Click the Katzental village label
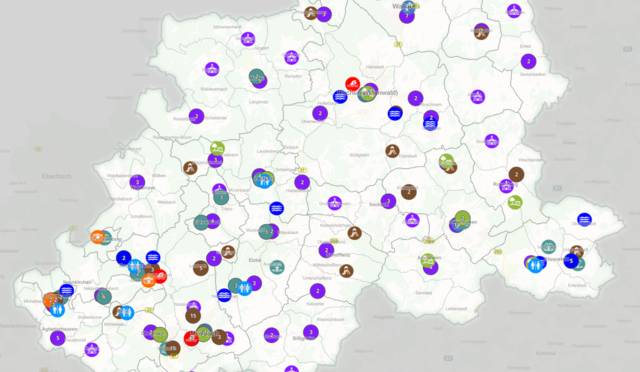 point(315,304)
